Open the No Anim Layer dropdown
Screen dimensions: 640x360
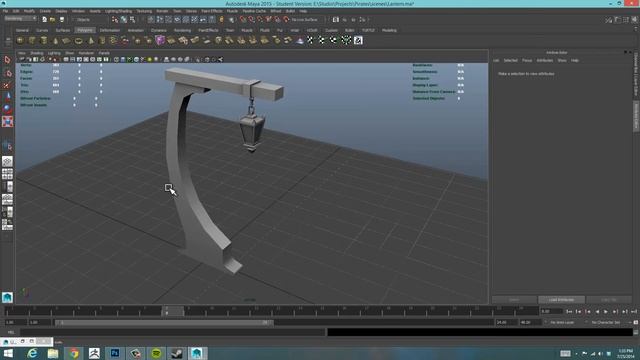tap(562, 322)
